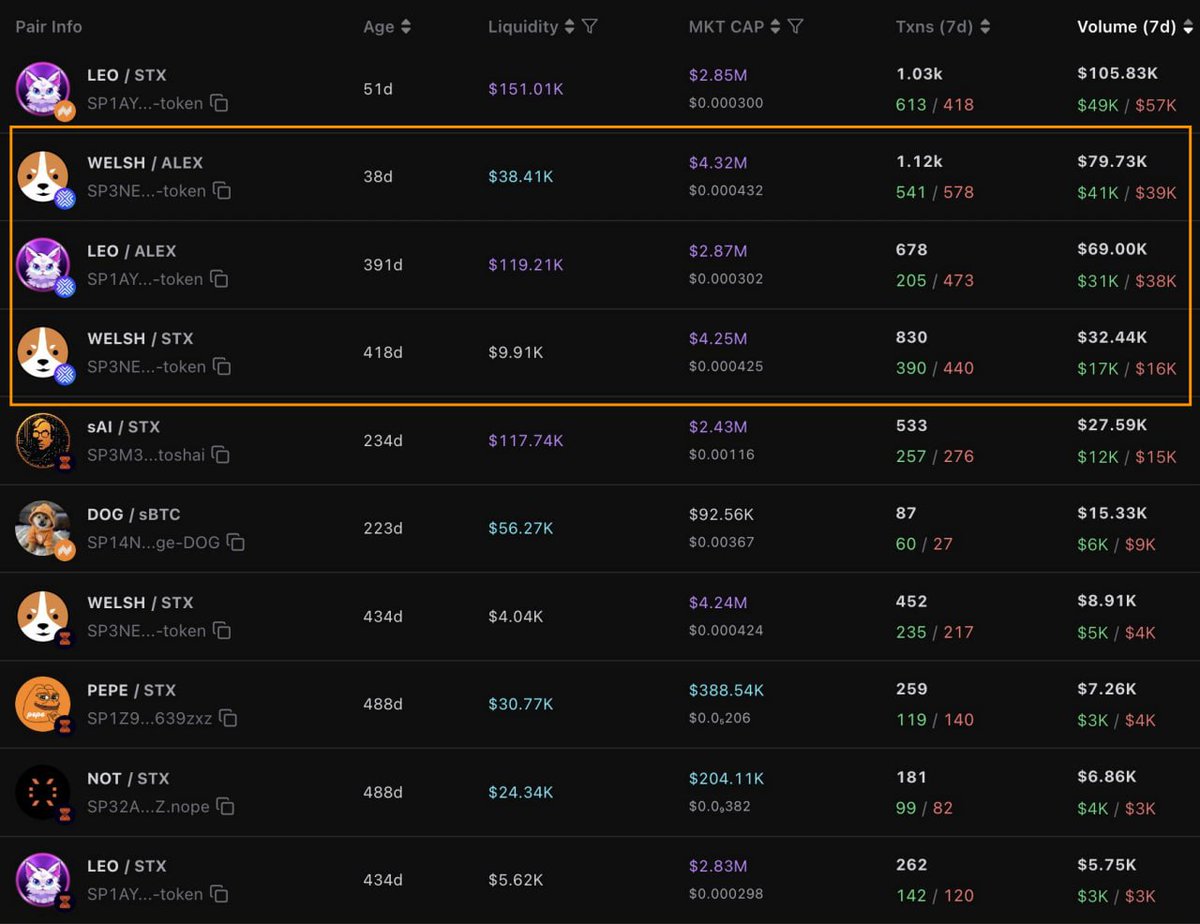Select address text SP14N...ge-DOG
This screenshot has width=1200, height=924.
click(x=153, y=543)
